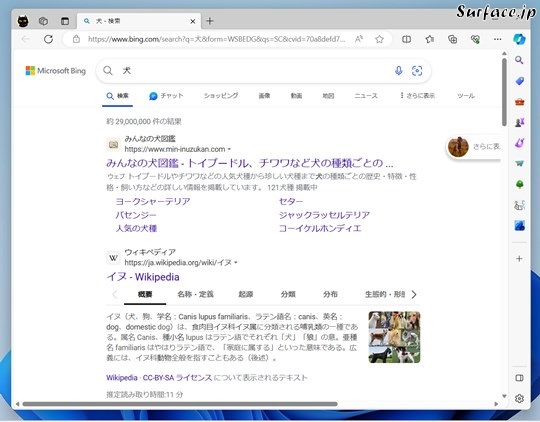This screenshot has height=422, width=540.
Task: Select the 分布 section tab
Action: (330, 294)
